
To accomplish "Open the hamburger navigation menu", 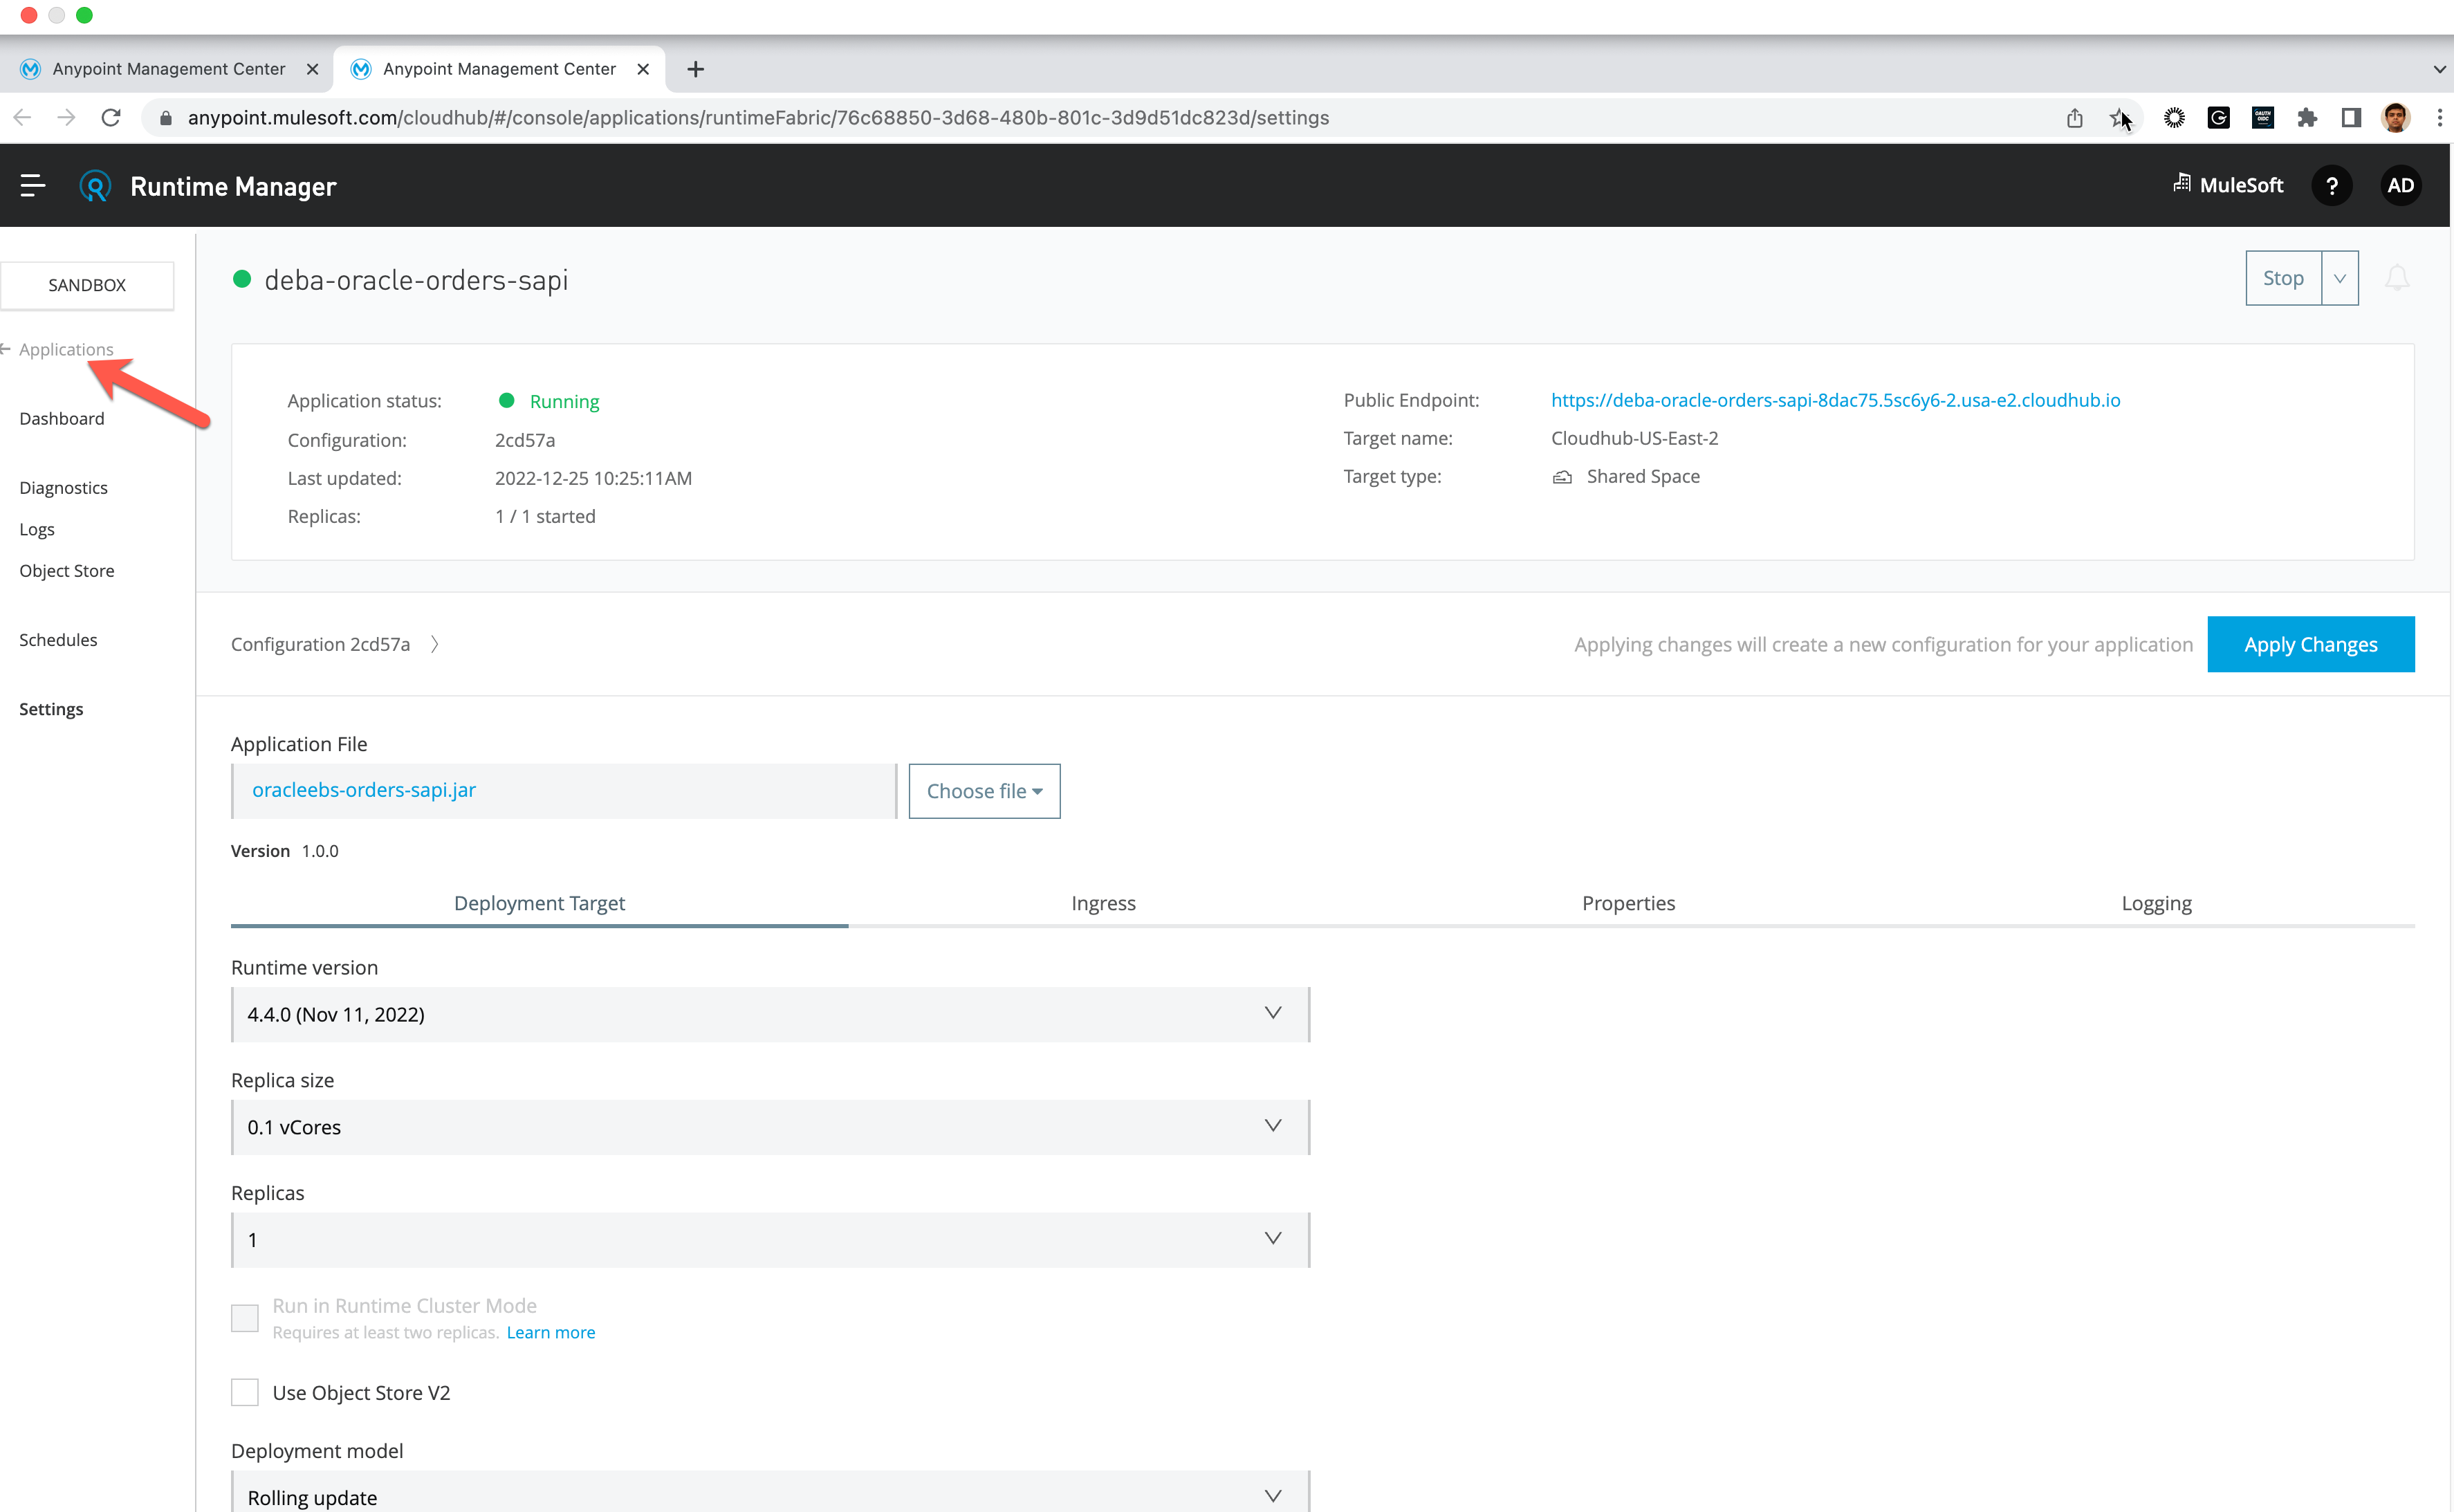I will pyautogui.click(x=33, y=186).
